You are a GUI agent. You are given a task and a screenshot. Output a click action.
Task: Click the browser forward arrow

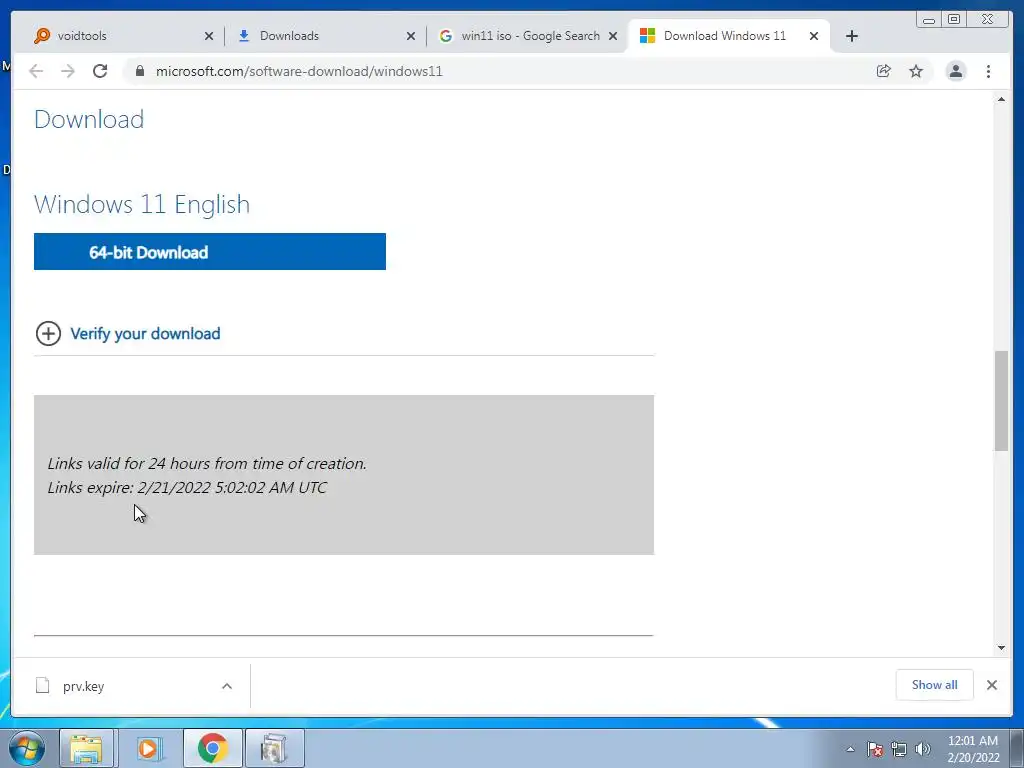coord(68,71)
